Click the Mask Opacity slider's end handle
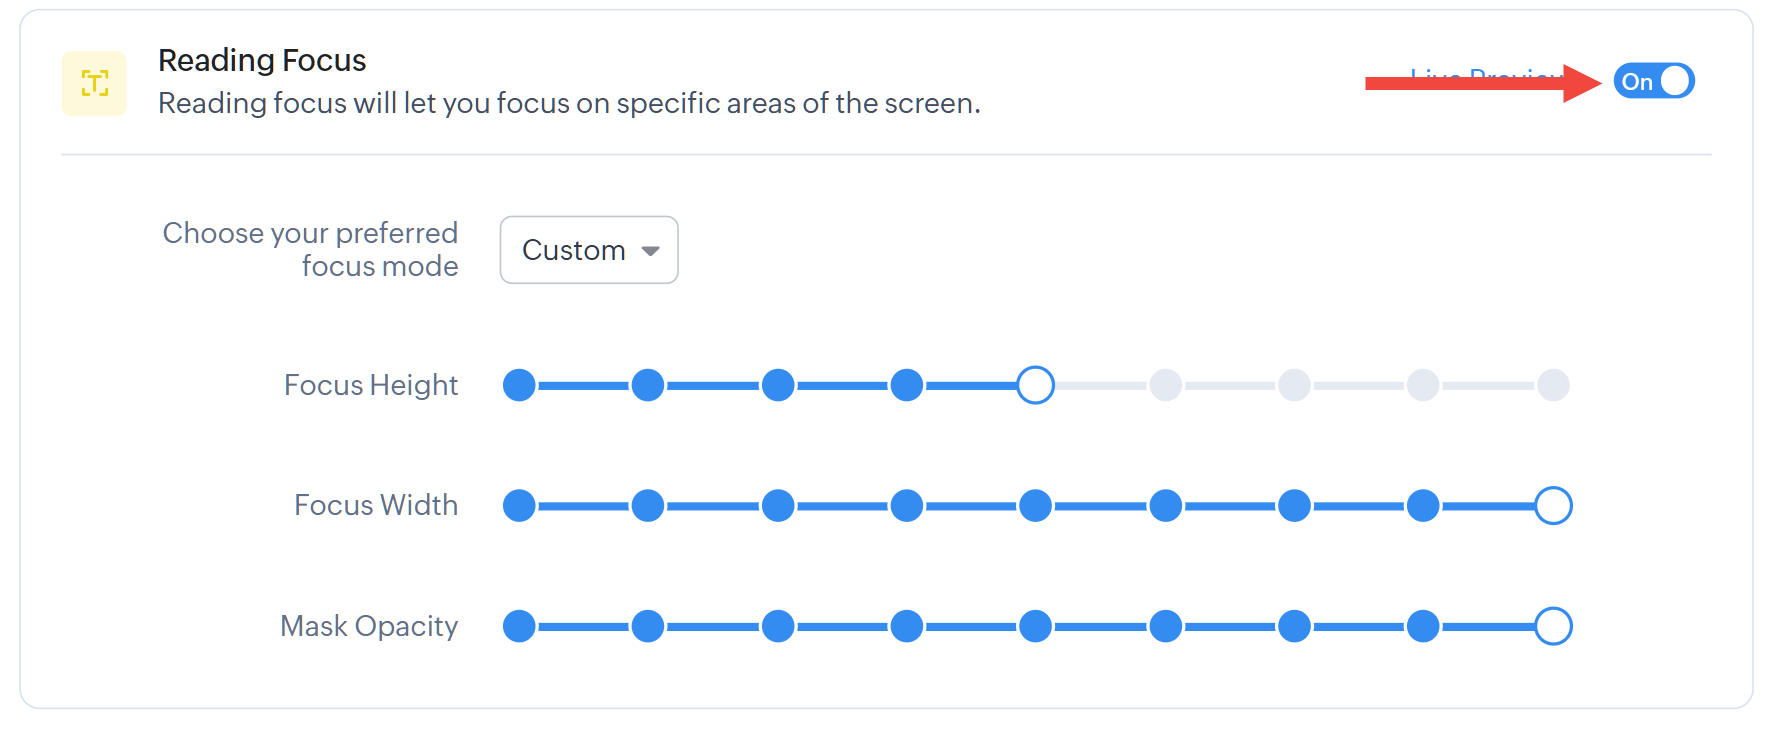This screenshot has width=1788, height=729. pos(1553,627)
